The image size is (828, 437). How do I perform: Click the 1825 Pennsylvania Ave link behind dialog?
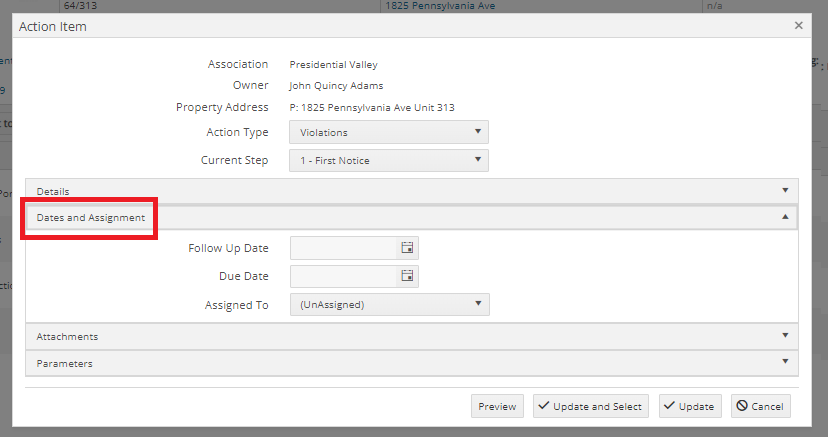point(440,6)
